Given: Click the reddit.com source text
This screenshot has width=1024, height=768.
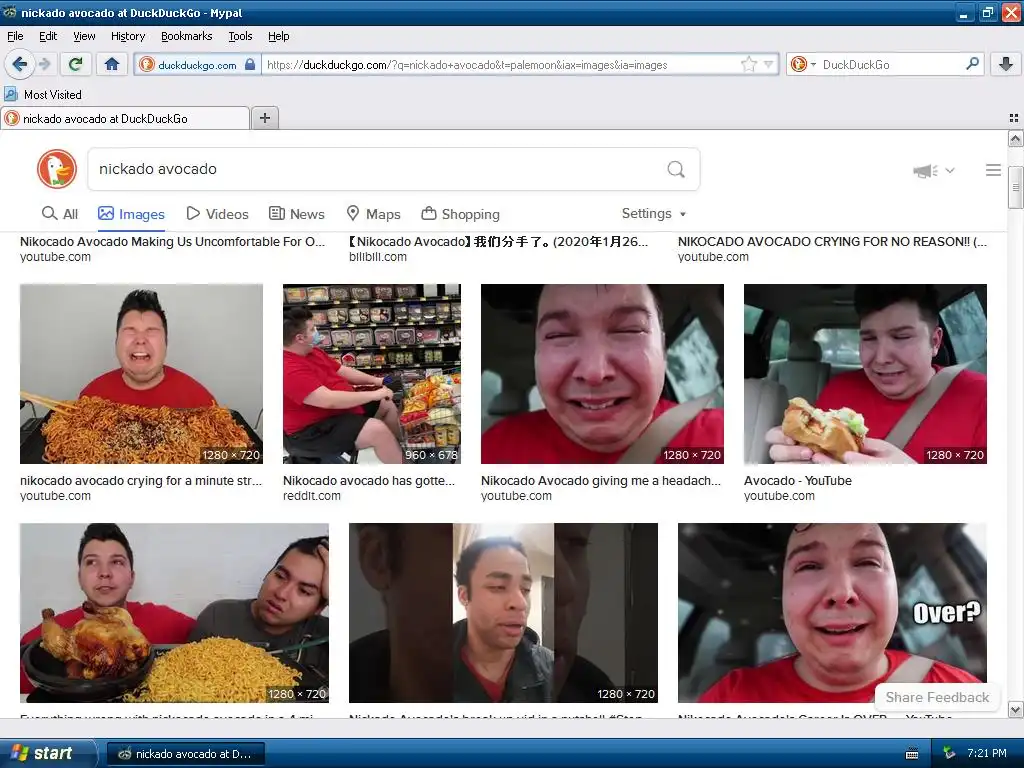Looking at the screenshot, I should [312, 496].
